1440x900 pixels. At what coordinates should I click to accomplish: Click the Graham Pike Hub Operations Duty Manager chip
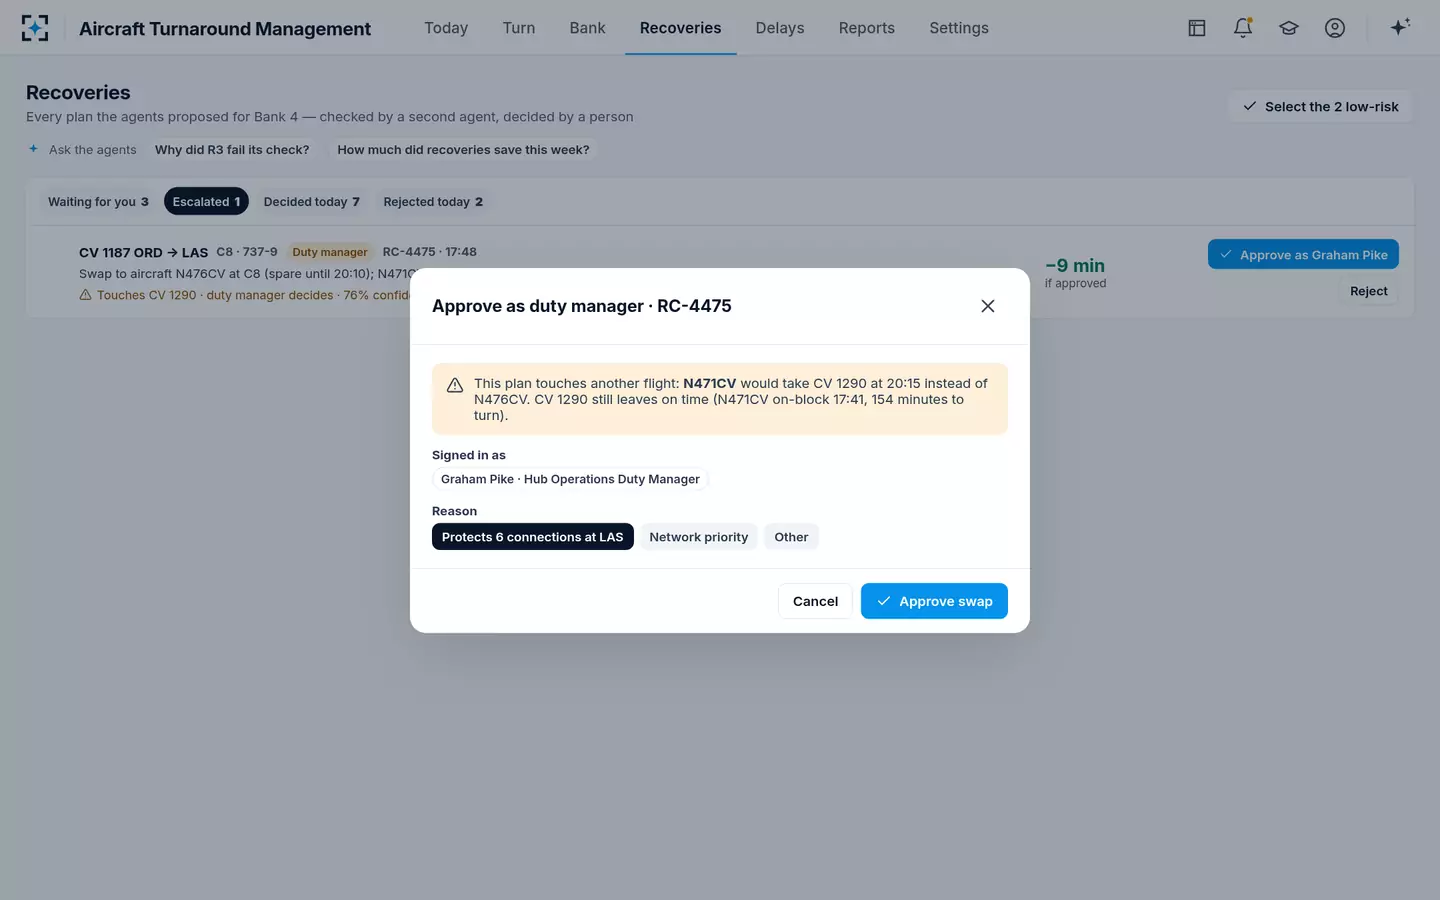pos(570,479)
